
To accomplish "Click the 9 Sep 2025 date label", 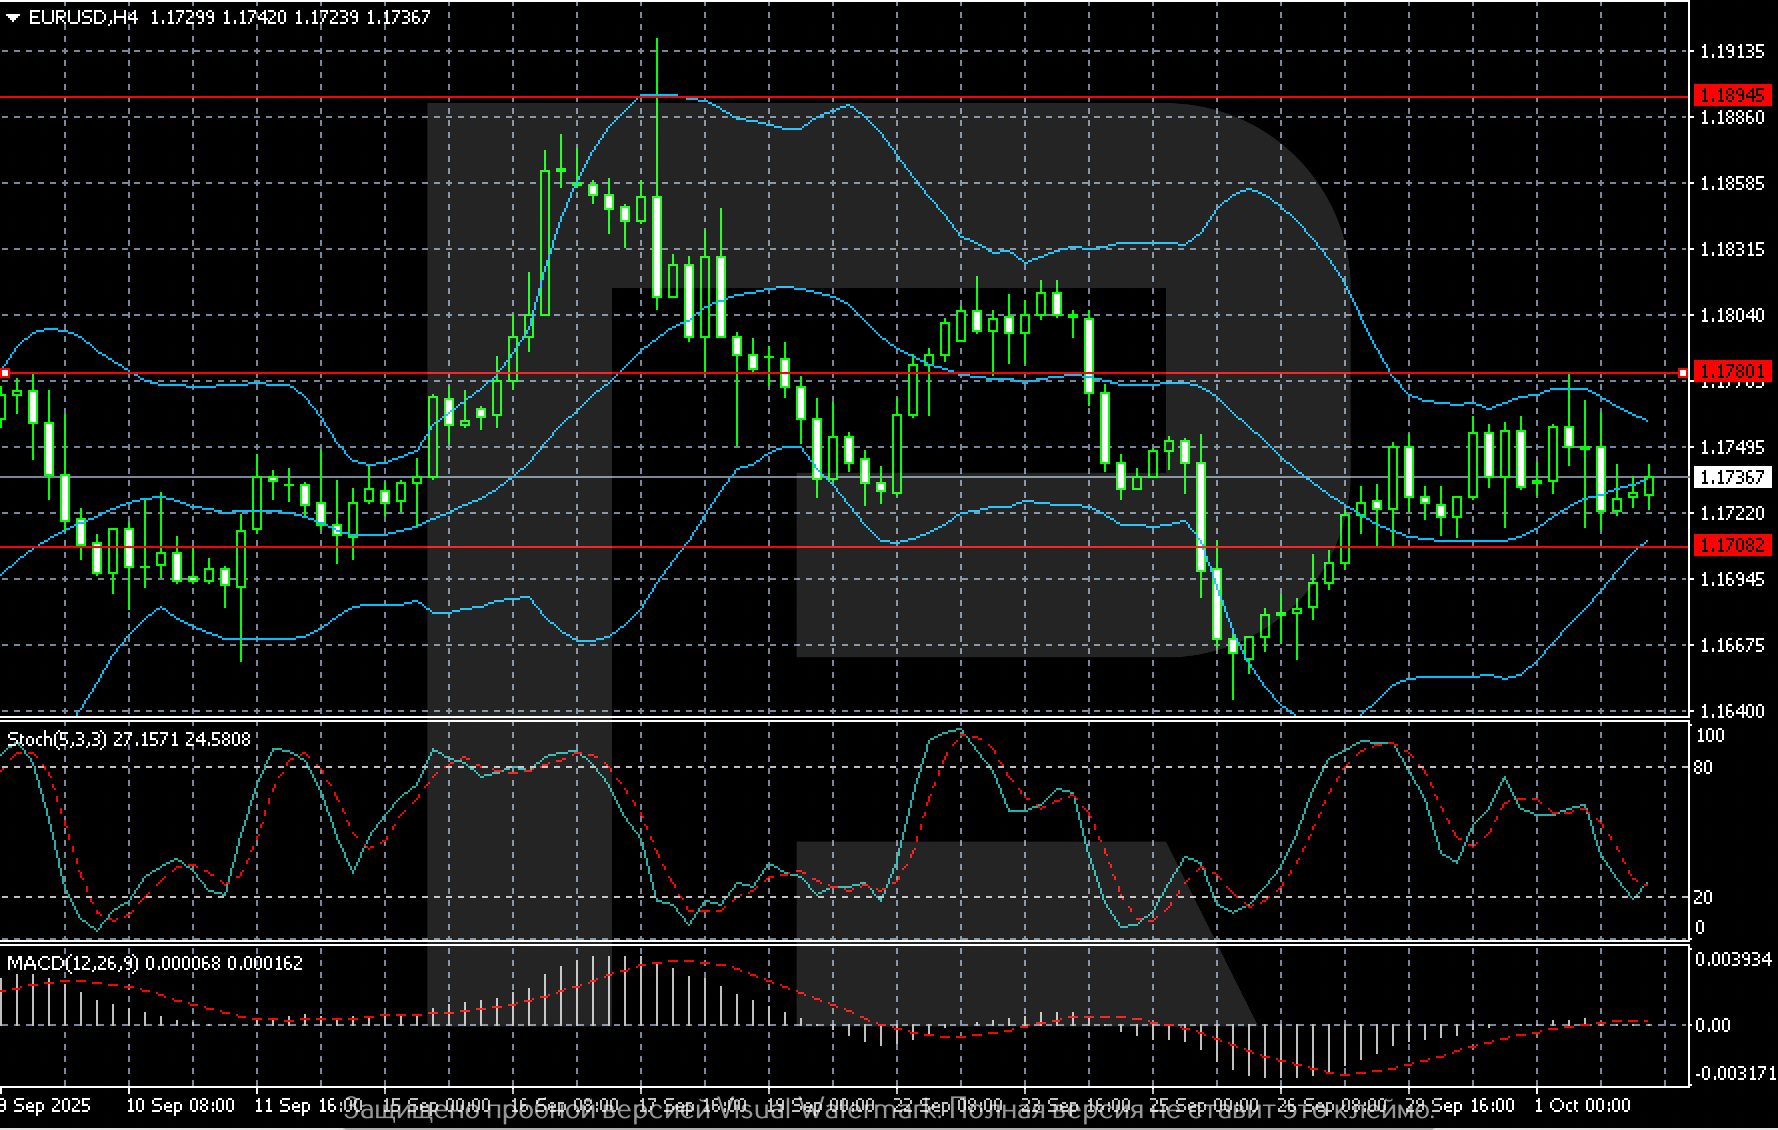I will click(x=46, y=1105).
